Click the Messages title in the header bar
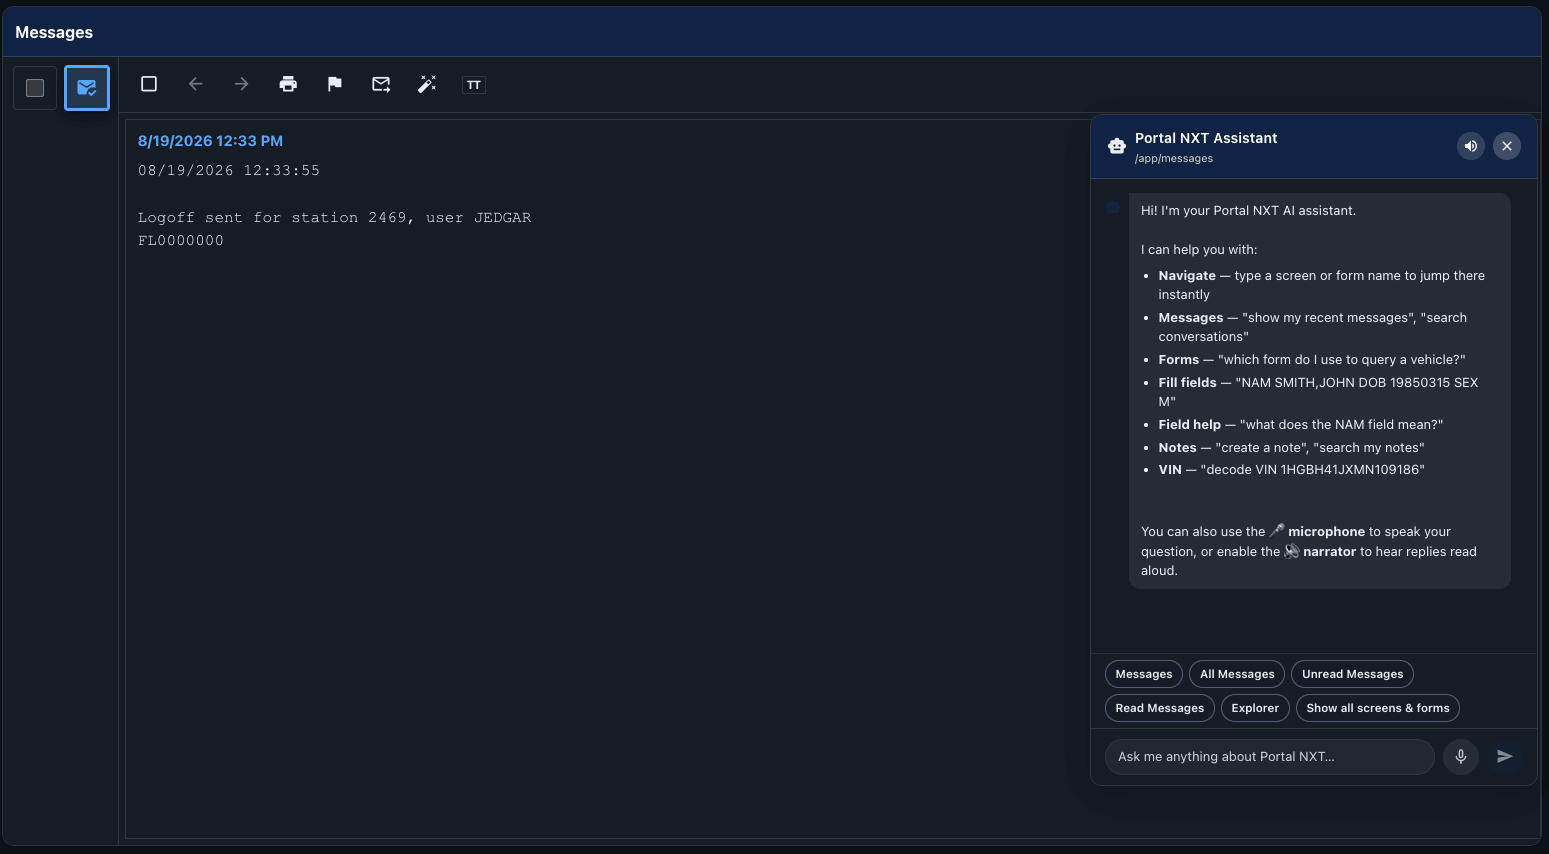 pos(54,32)
